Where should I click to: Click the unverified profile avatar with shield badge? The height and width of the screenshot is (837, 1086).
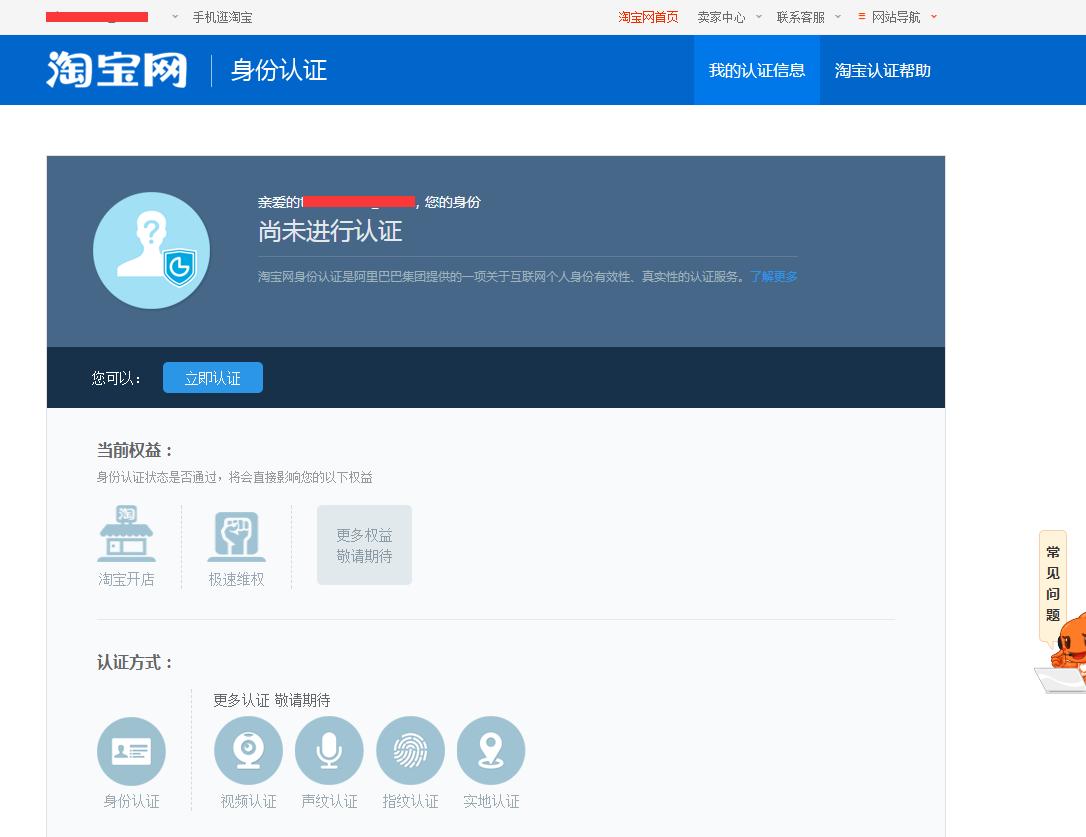[x=151, y=250]
